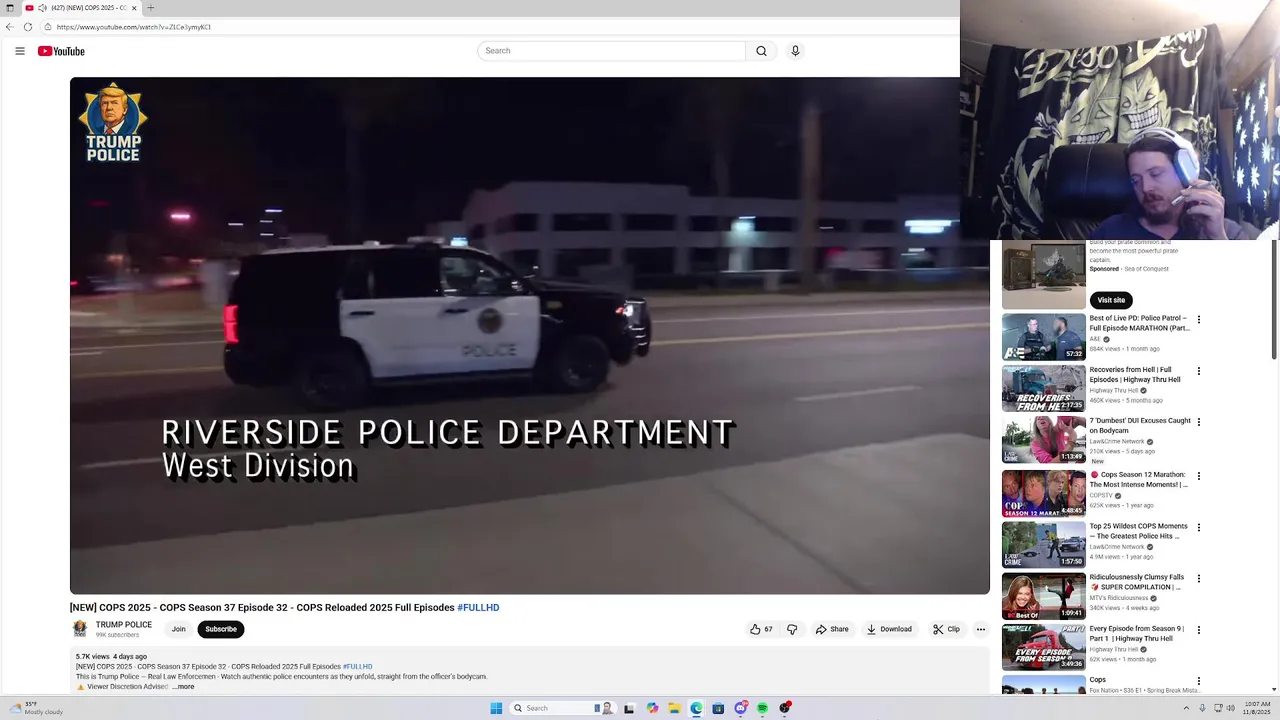Viewport: 1280px width, 720px height.
Task: Open Discord from the taskbar
Action: click(x=740, y=708)
